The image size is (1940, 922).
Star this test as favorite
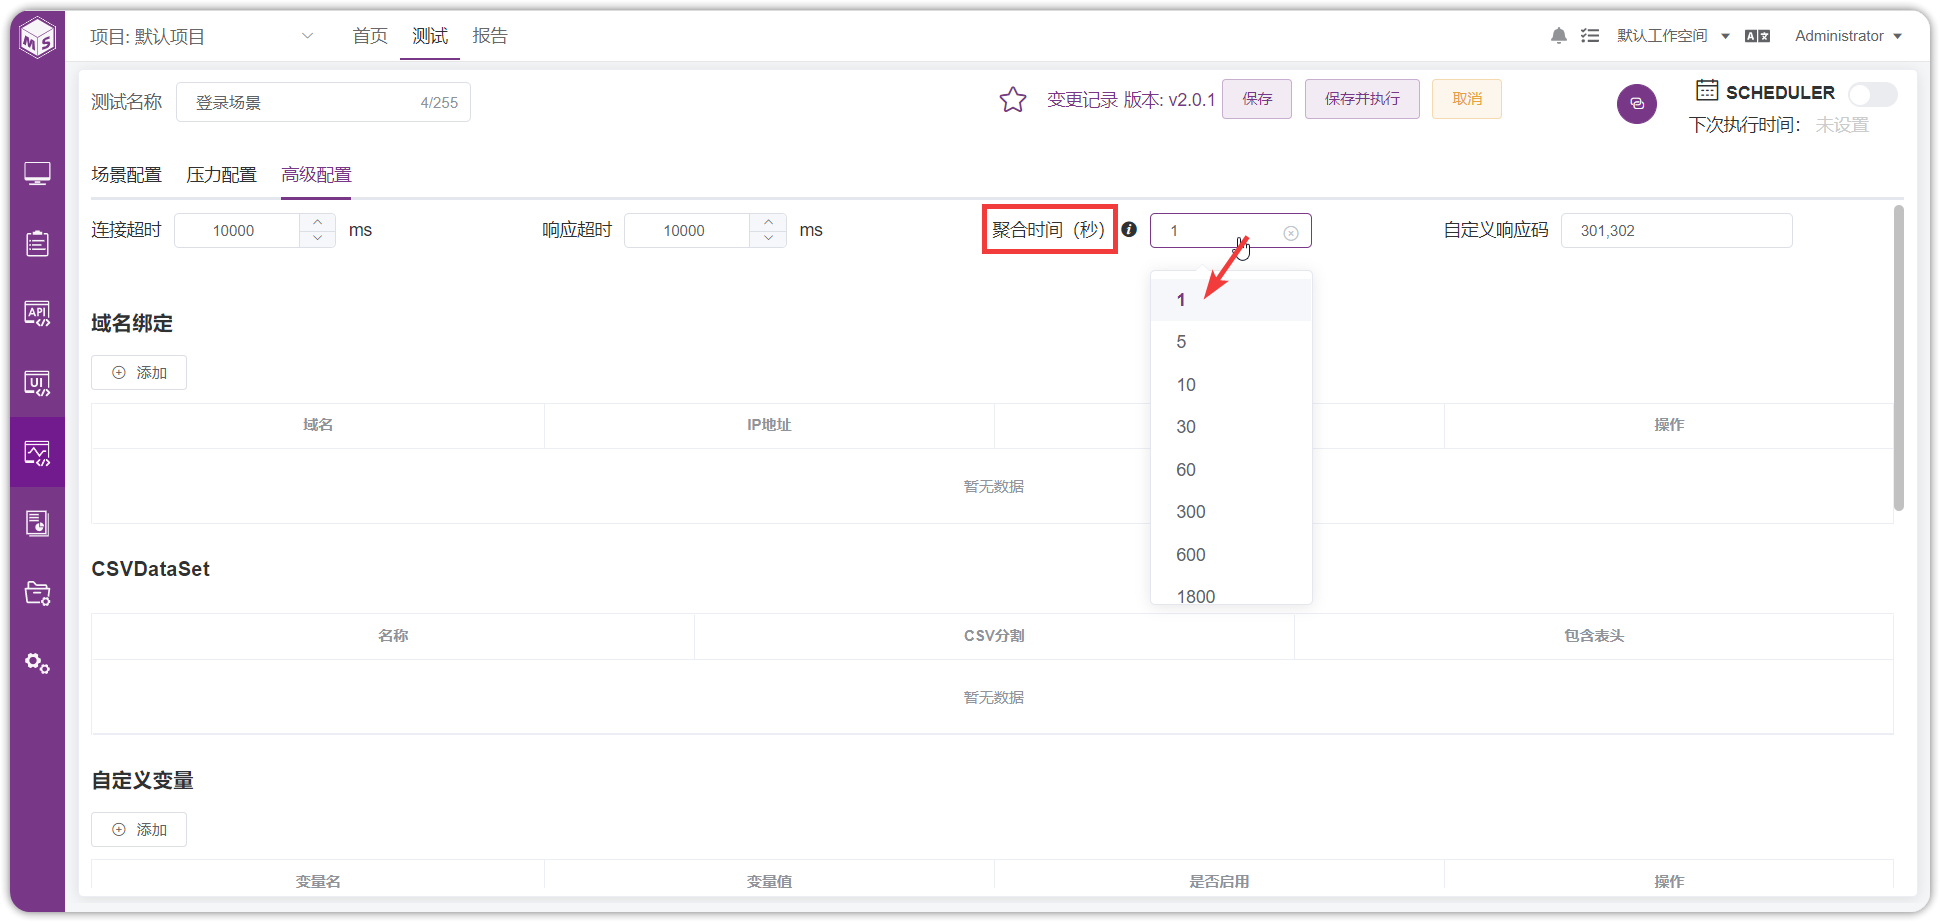pyautogui.click(x=1013, y=99)
